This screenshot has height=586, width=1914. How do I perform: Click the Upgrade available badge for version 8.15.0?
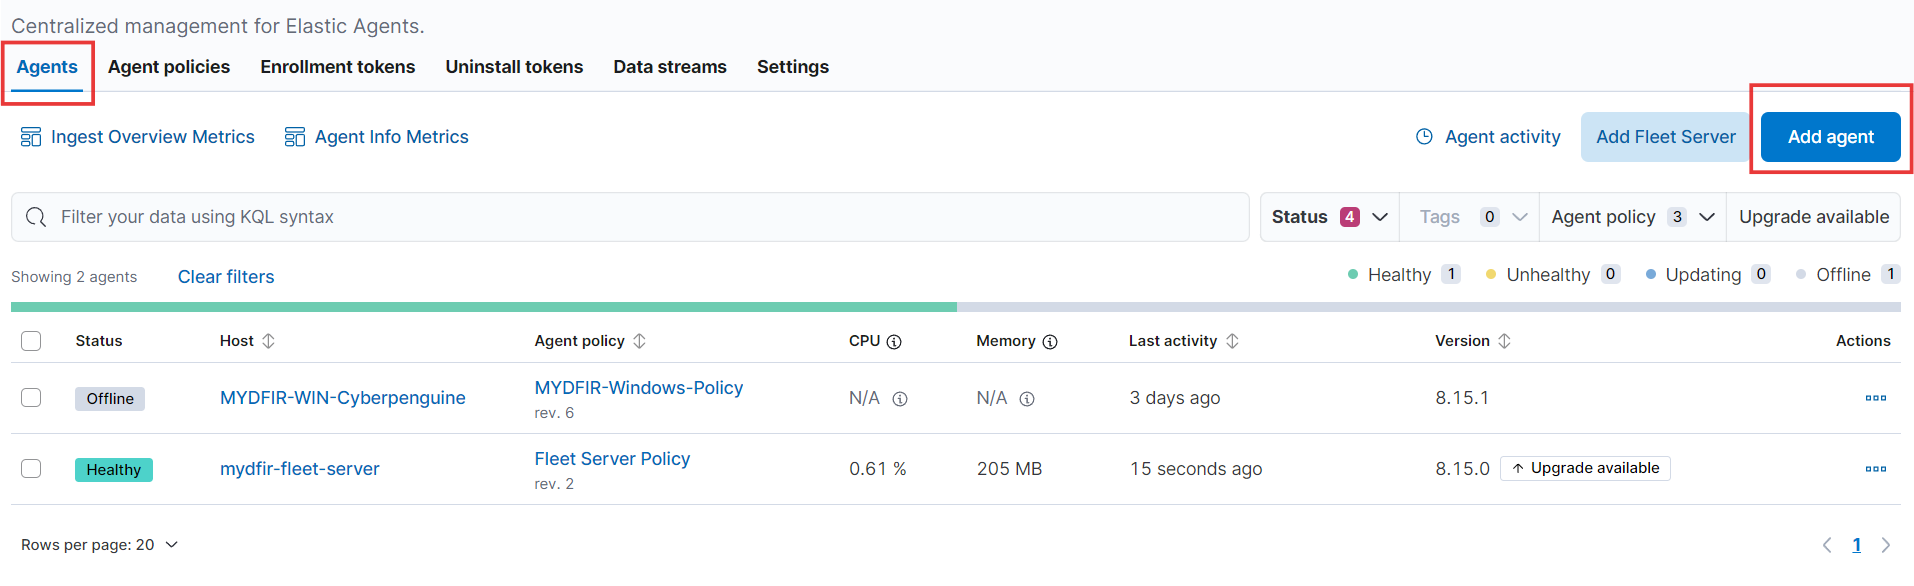click(1585, 468)
